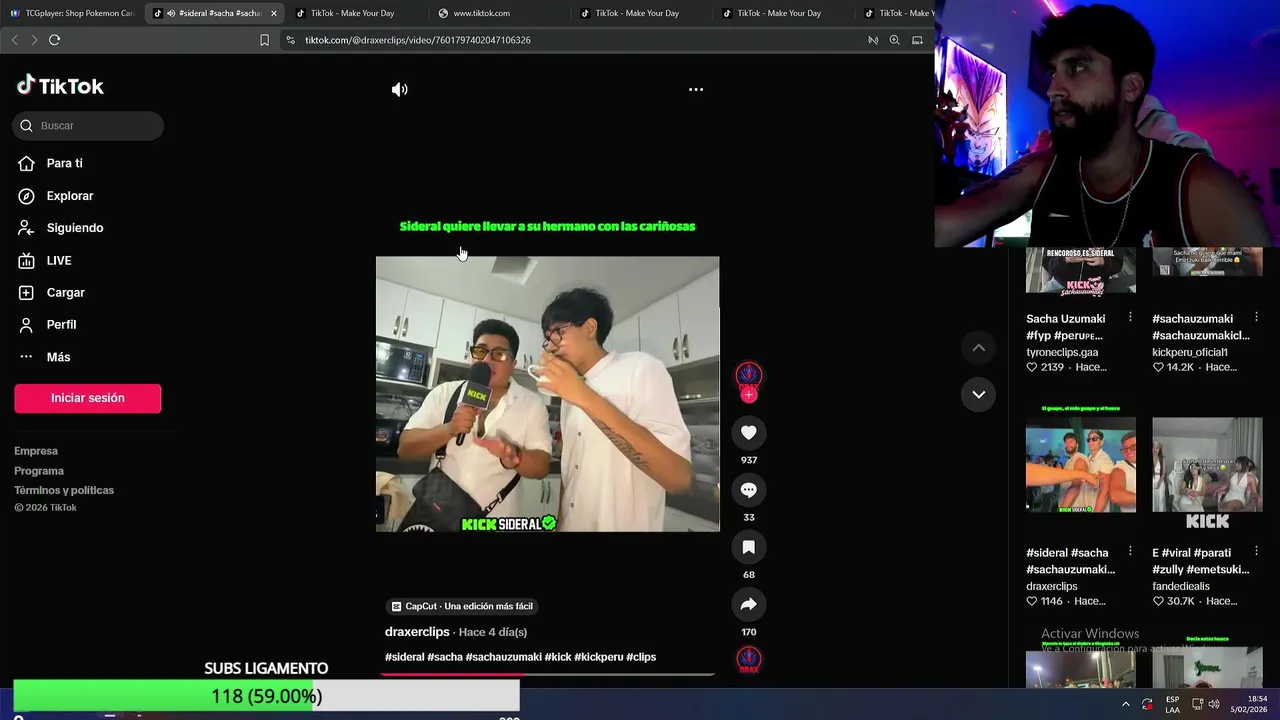Like the video with the heart icon
The image size is (1280, 720).
coord(749,432)
